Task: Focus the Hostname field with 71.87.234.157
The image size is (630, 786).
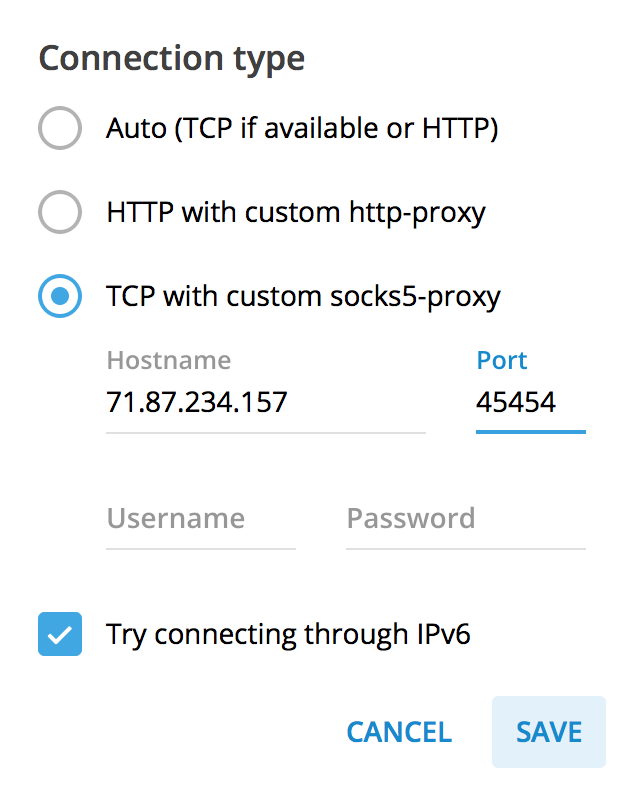Action: [265, 403]
